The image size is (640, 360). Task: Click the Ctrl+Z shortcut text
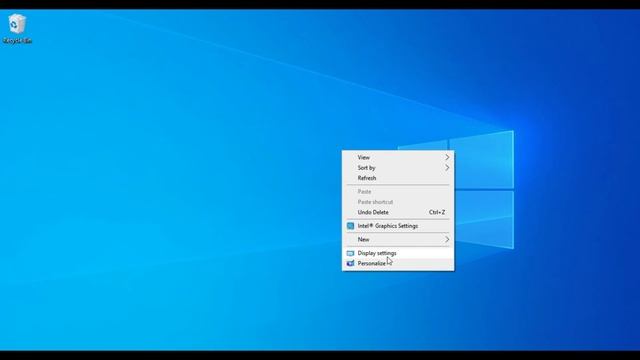click(x=437, y=212)
